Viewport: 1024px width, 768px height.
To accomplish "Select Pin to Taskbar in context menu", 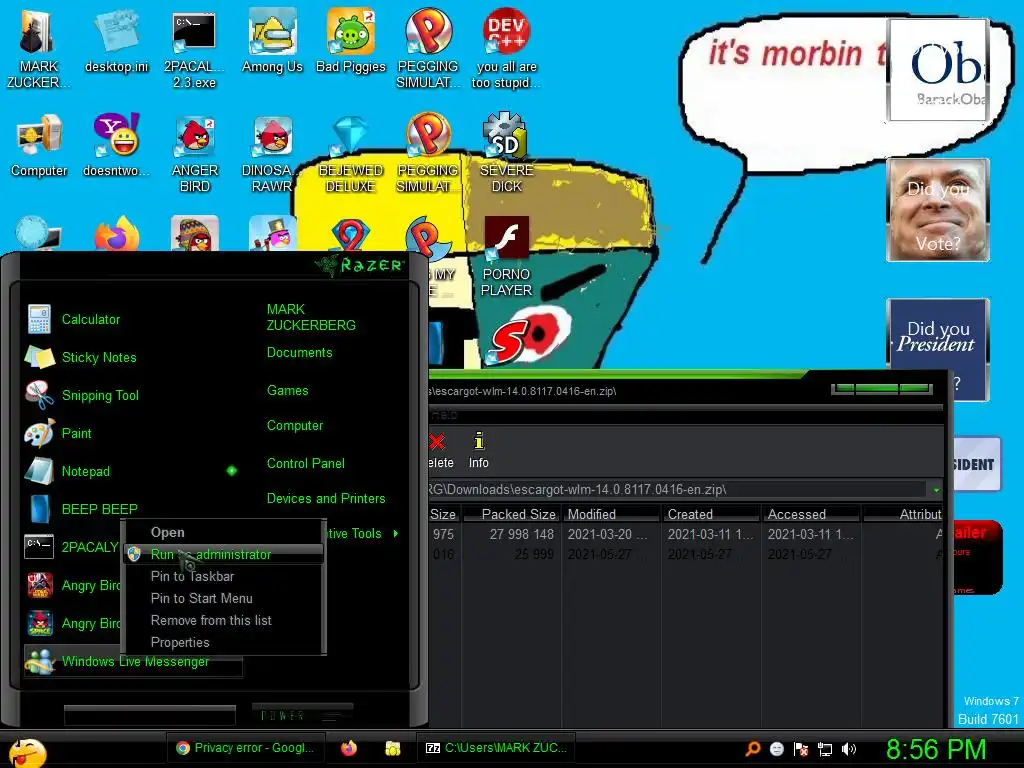I will (223, 577).
